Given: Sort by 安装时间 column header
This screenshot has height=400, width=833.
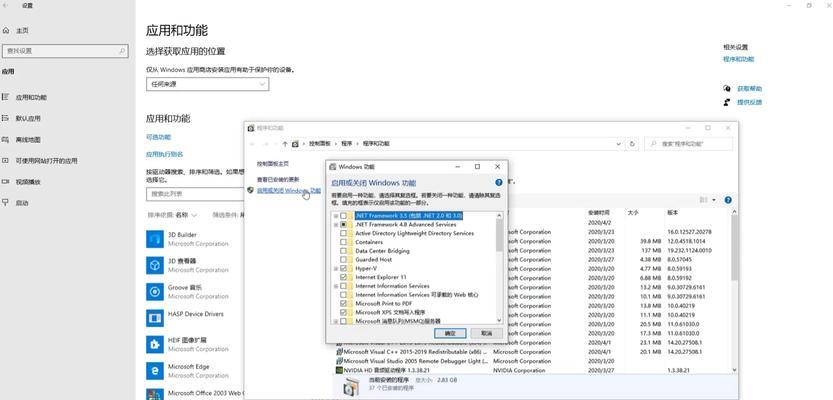Looking at the screenshot, I should click(x=599, y=212).
